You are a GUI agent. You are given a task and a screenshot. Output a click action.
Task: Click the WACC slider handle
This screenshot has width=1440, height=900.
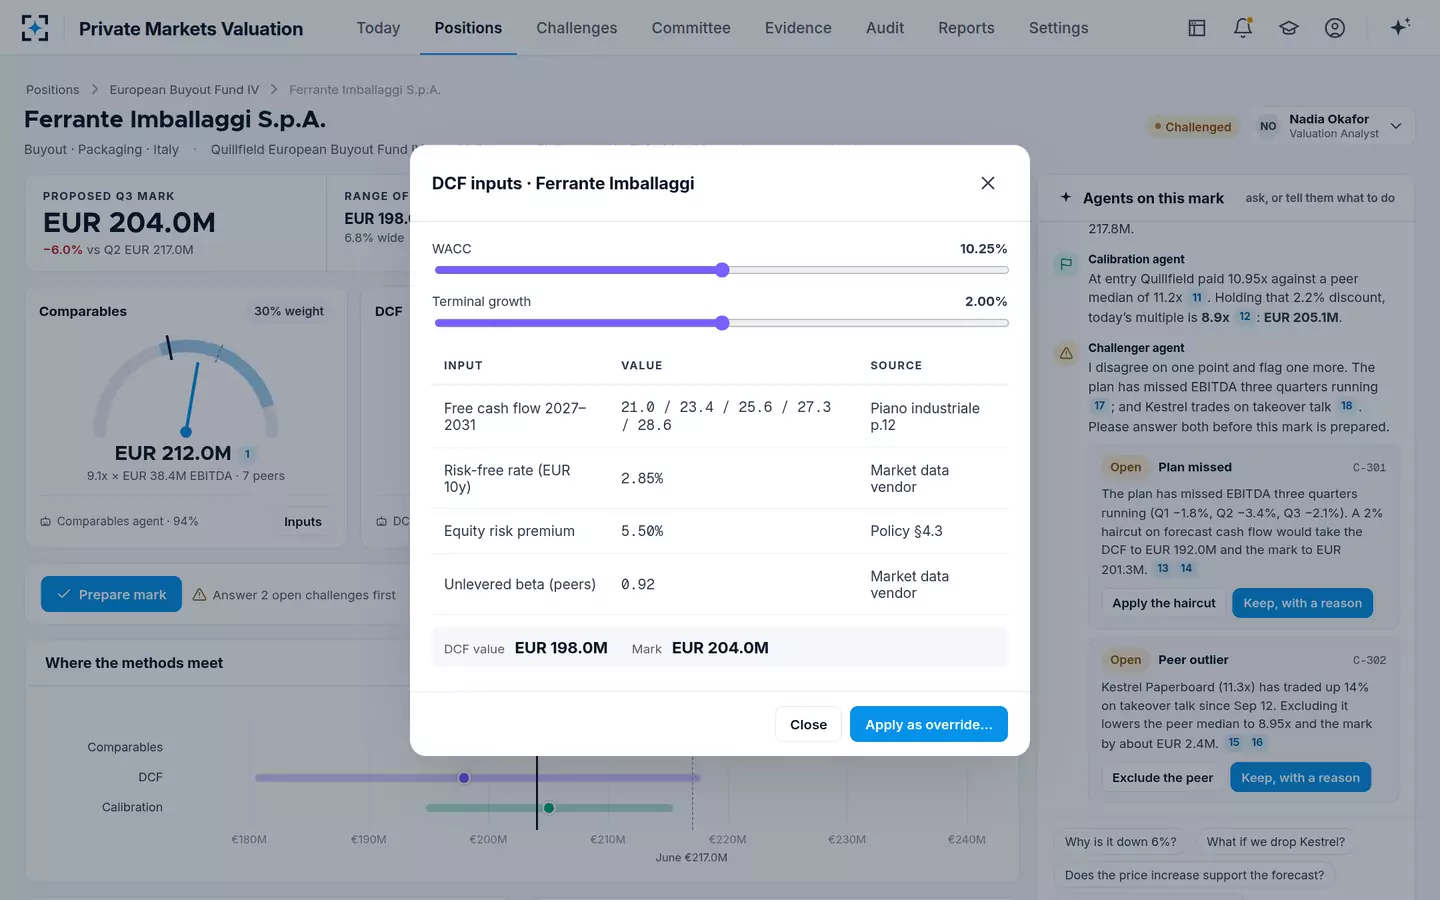[x=722, y=270]
